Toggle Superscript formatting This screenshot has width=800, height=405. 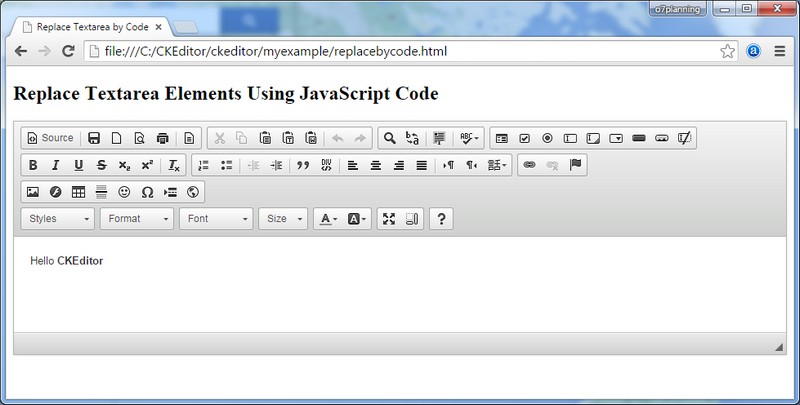147,165
